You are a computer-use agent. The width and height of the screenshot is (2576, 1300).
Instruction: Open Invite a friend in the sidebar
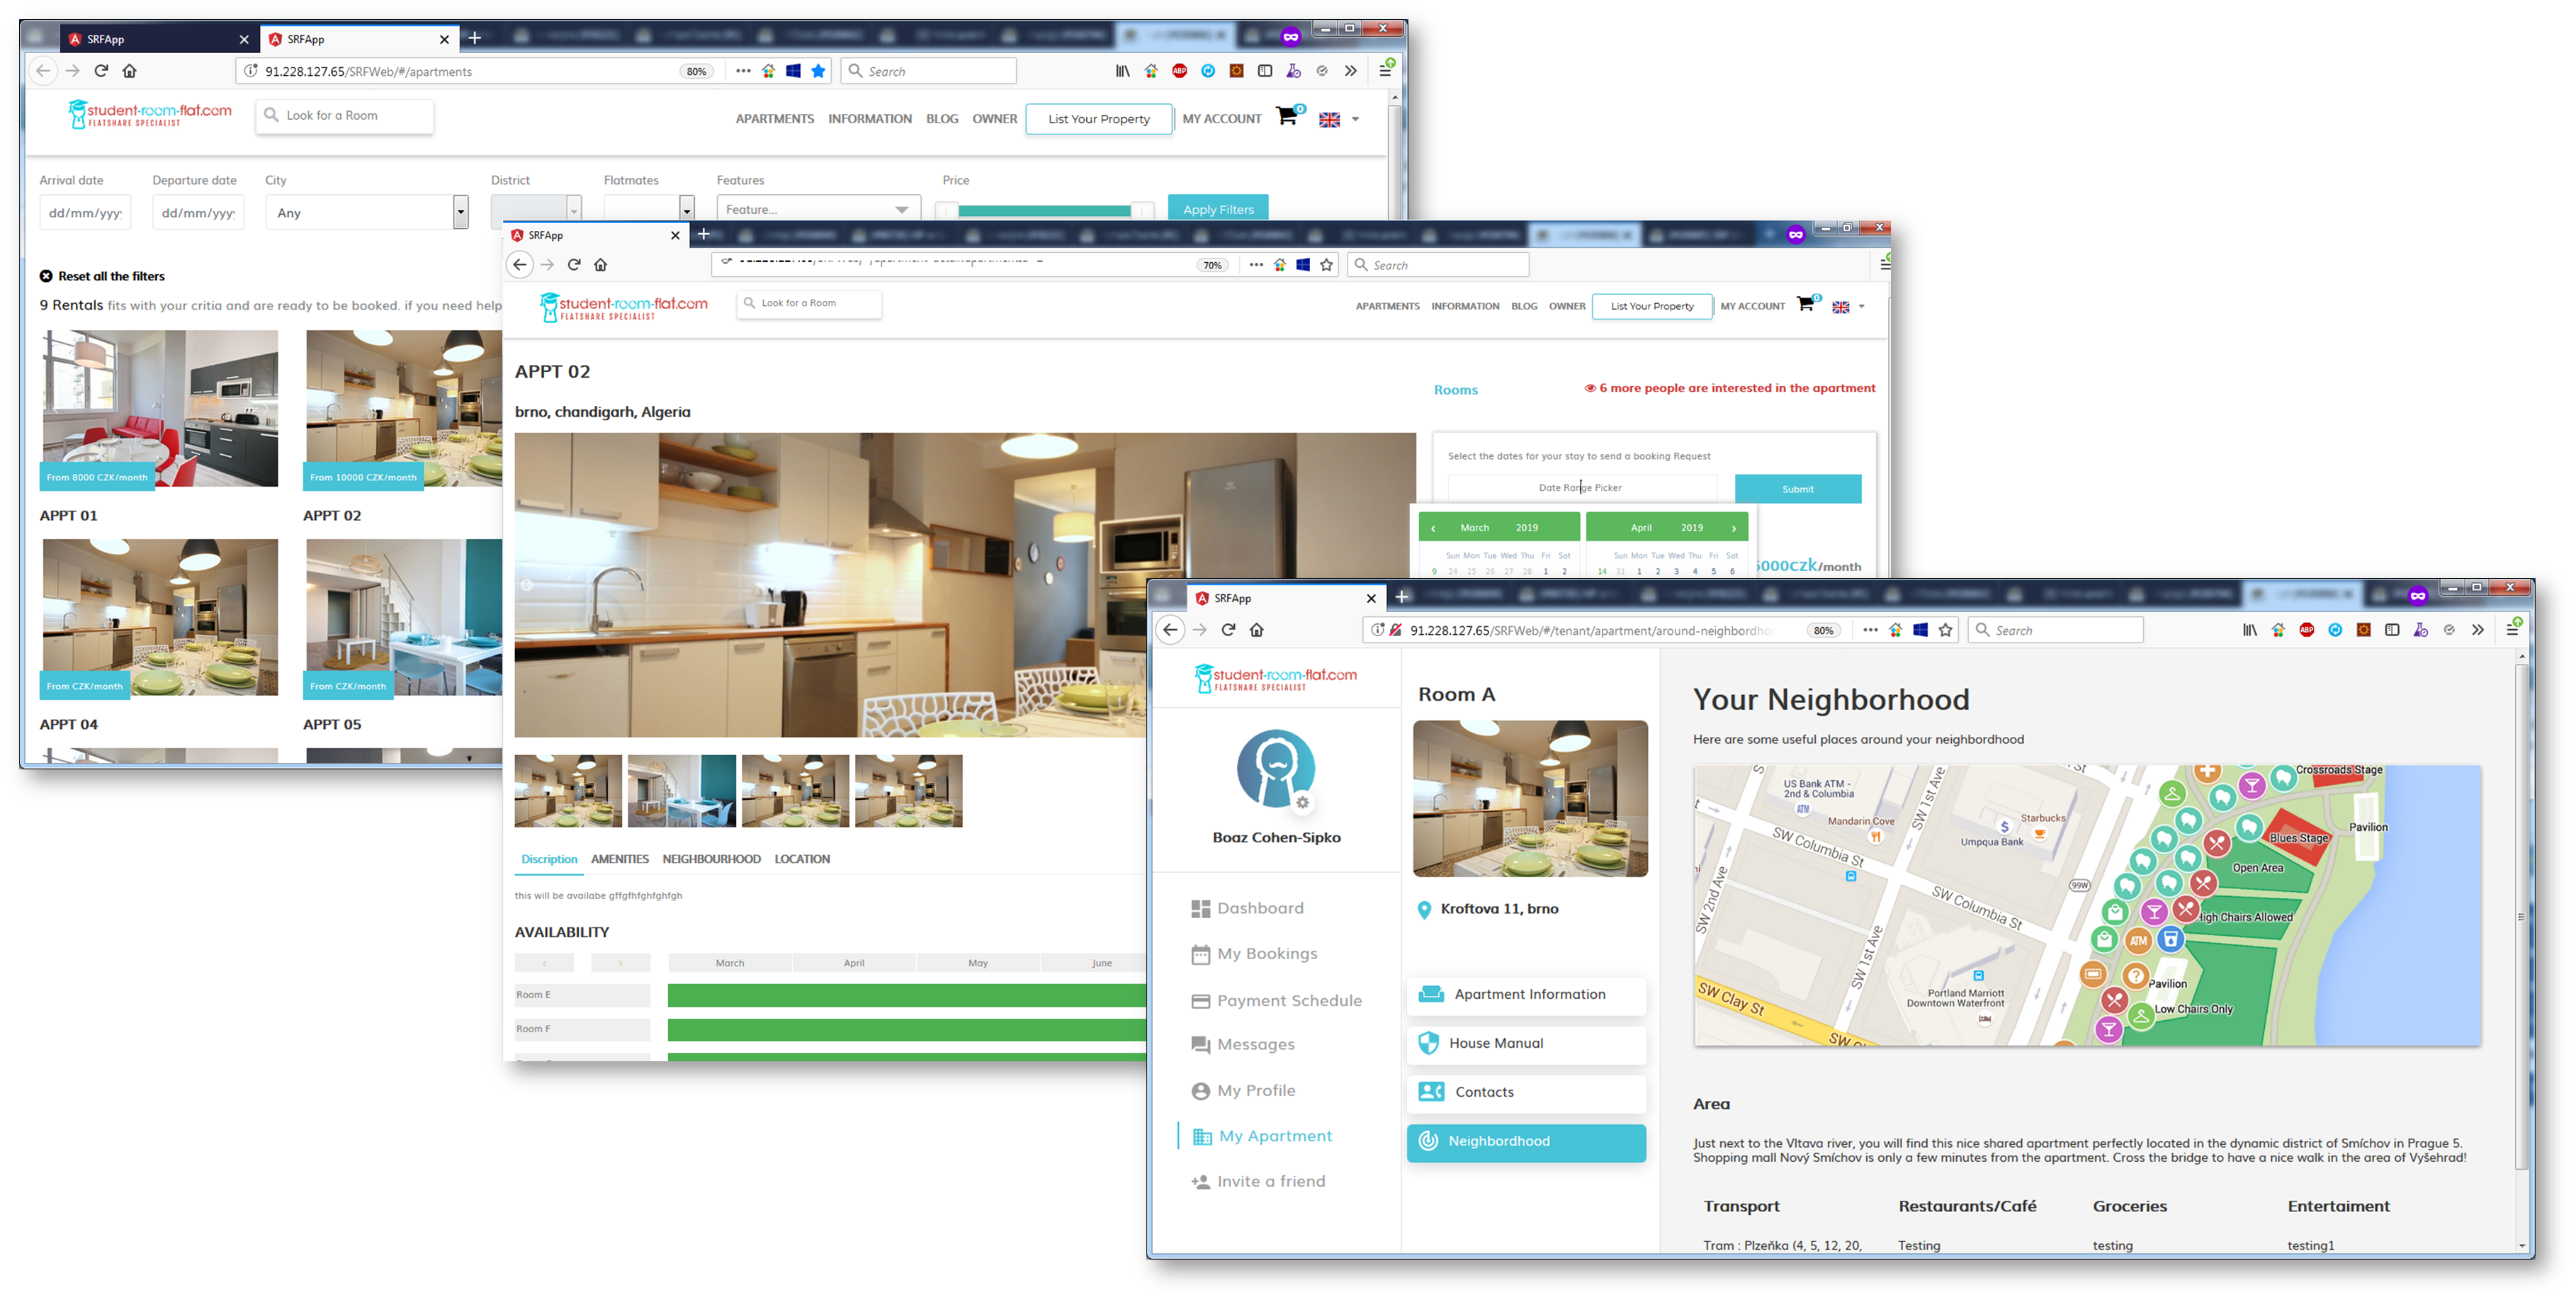[x=1258, y=1182]
